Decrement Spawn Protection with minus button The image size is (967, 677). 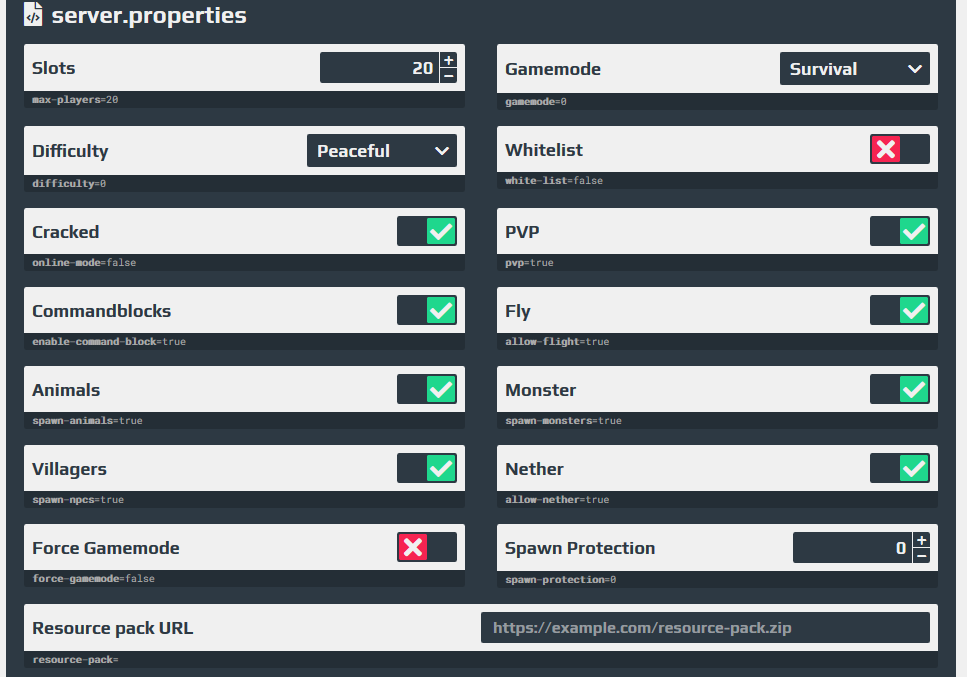click(922, 556)
